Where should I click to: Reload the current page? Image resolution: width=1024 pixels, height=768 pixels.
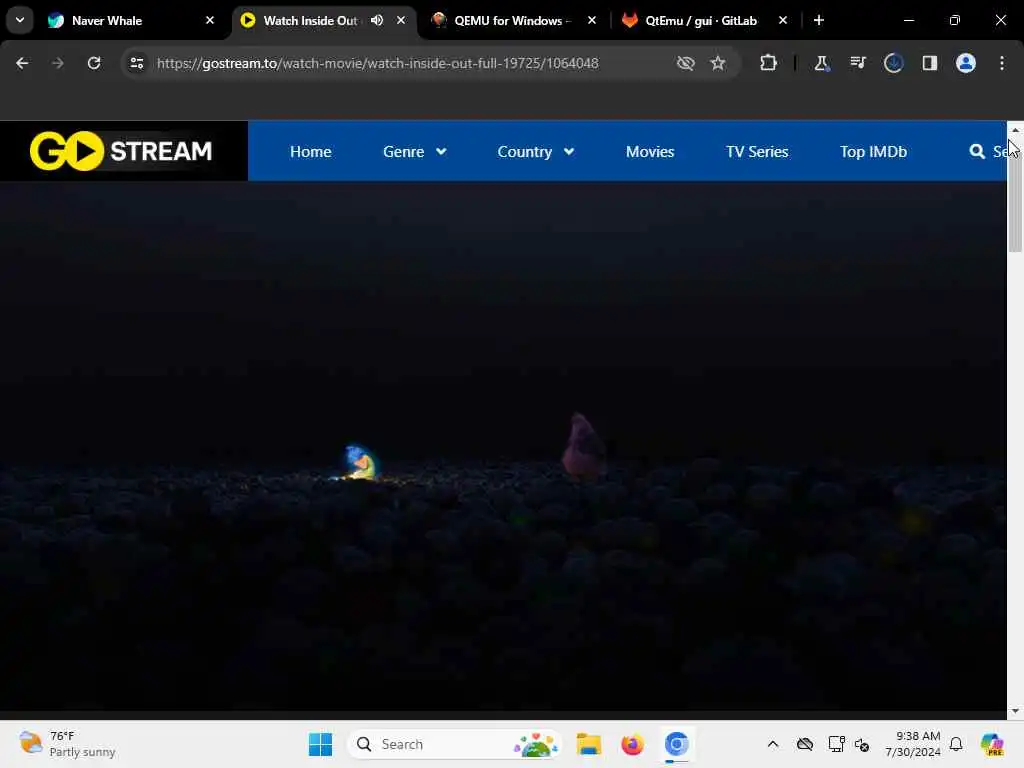[x=94, y=63]
